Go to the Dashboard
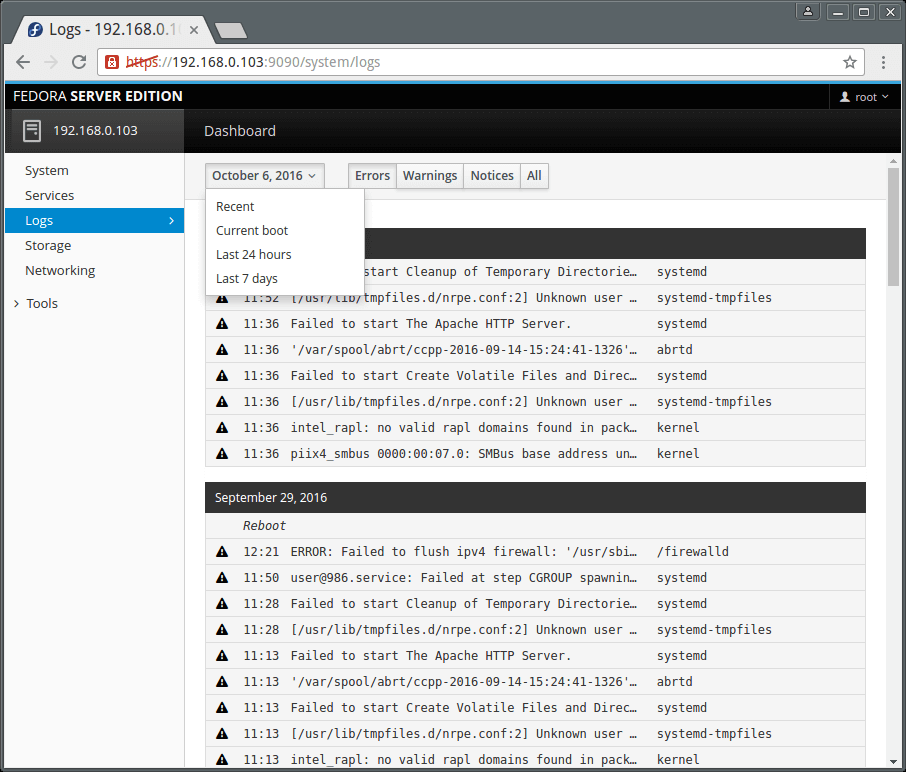This screenshot has height=772, width=906. click(x=240, y=131)
